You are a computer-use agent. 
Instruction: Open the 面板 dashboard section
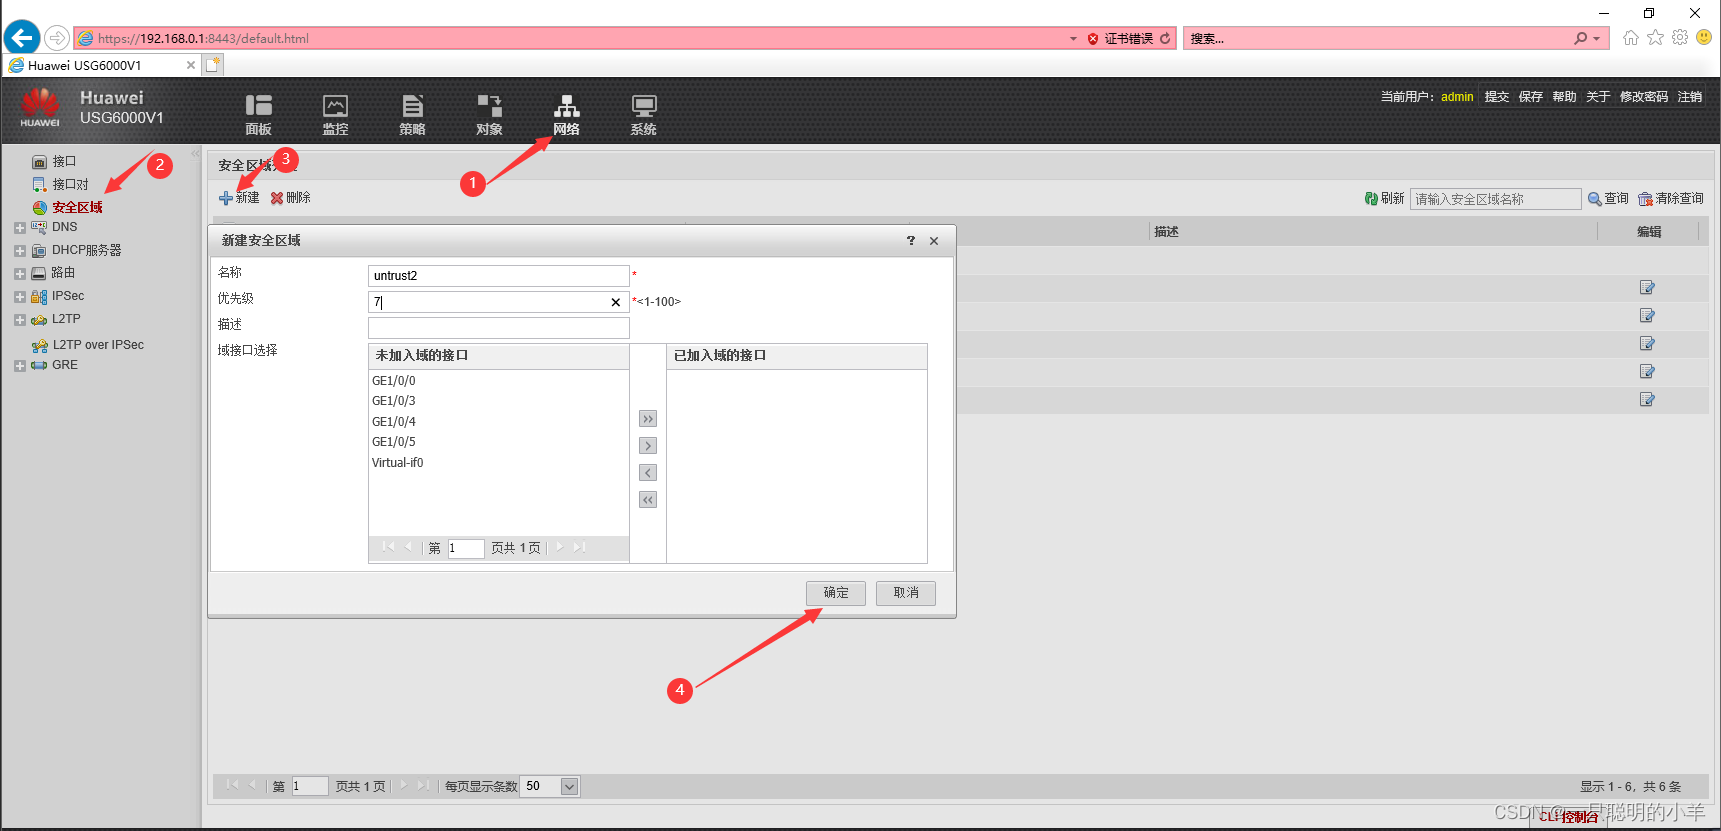258,115
